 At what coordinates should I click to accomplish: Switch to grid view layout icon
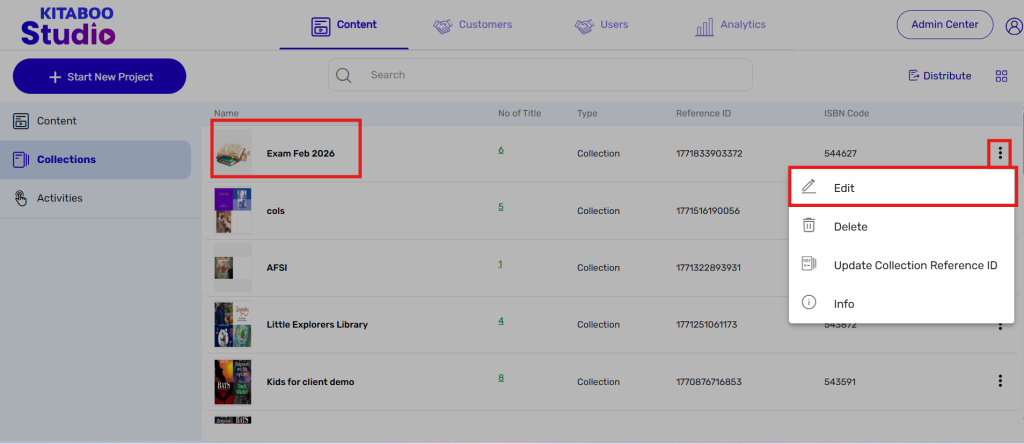click(1001, 76)
